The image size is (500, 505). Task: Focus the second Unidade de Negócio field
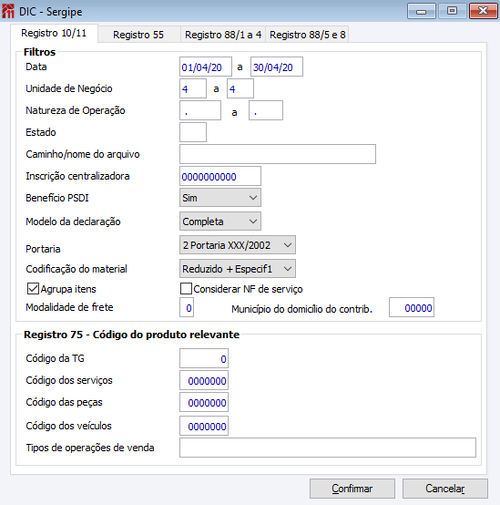point(240,89)
